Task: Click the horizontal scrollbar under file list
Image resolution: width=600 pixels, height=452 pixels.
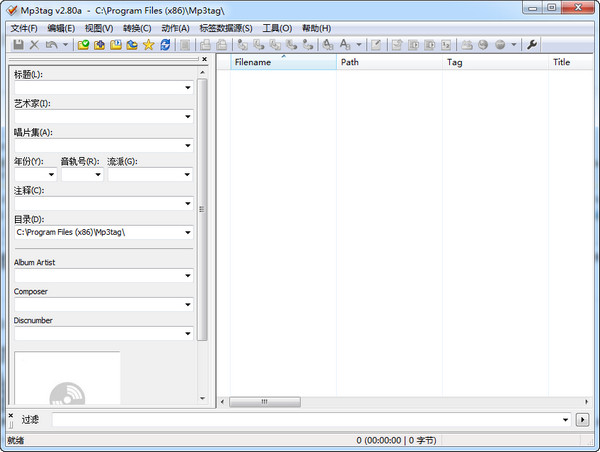Action: pos(400,402)
